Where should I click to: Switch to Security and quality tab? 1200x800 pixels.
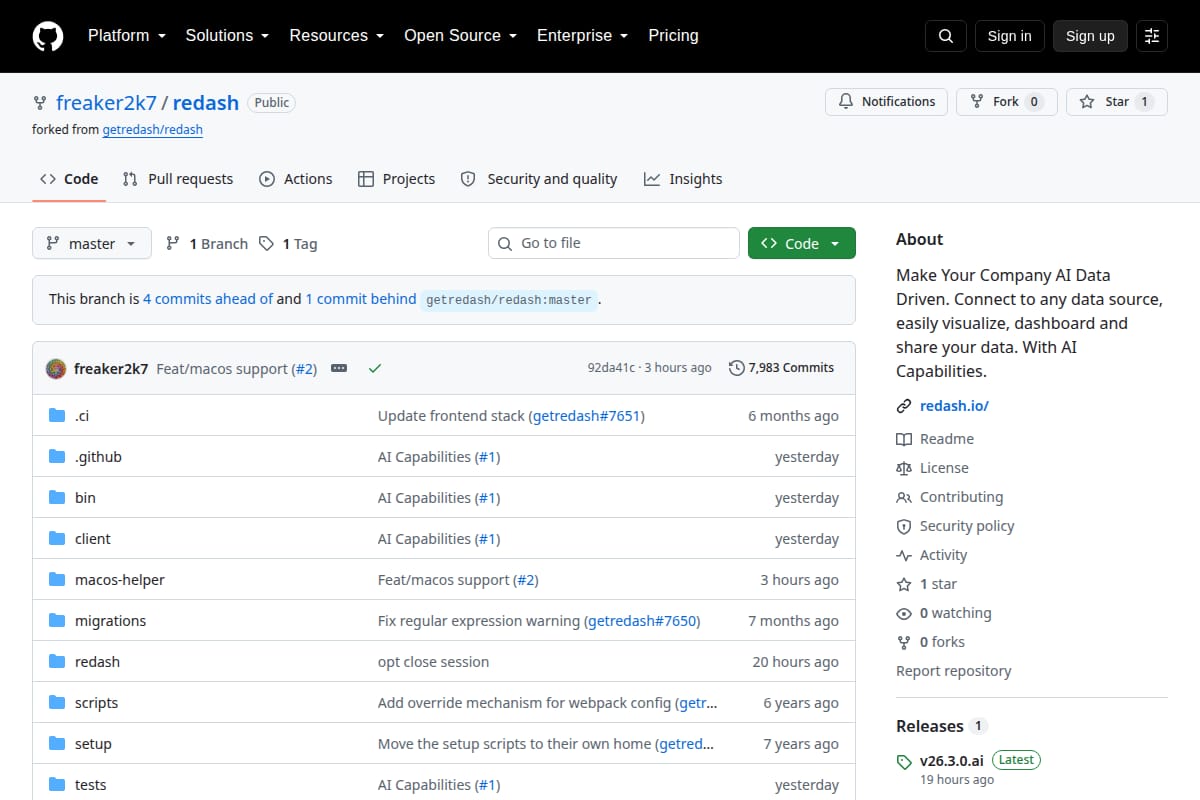[x=539, y=179]
